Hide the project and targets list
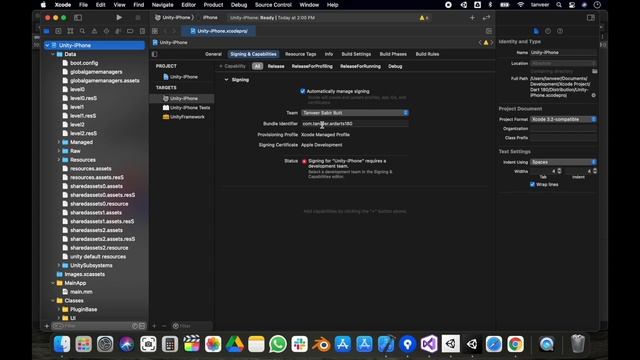The image size is (640, 360). [x=154, y=54]
